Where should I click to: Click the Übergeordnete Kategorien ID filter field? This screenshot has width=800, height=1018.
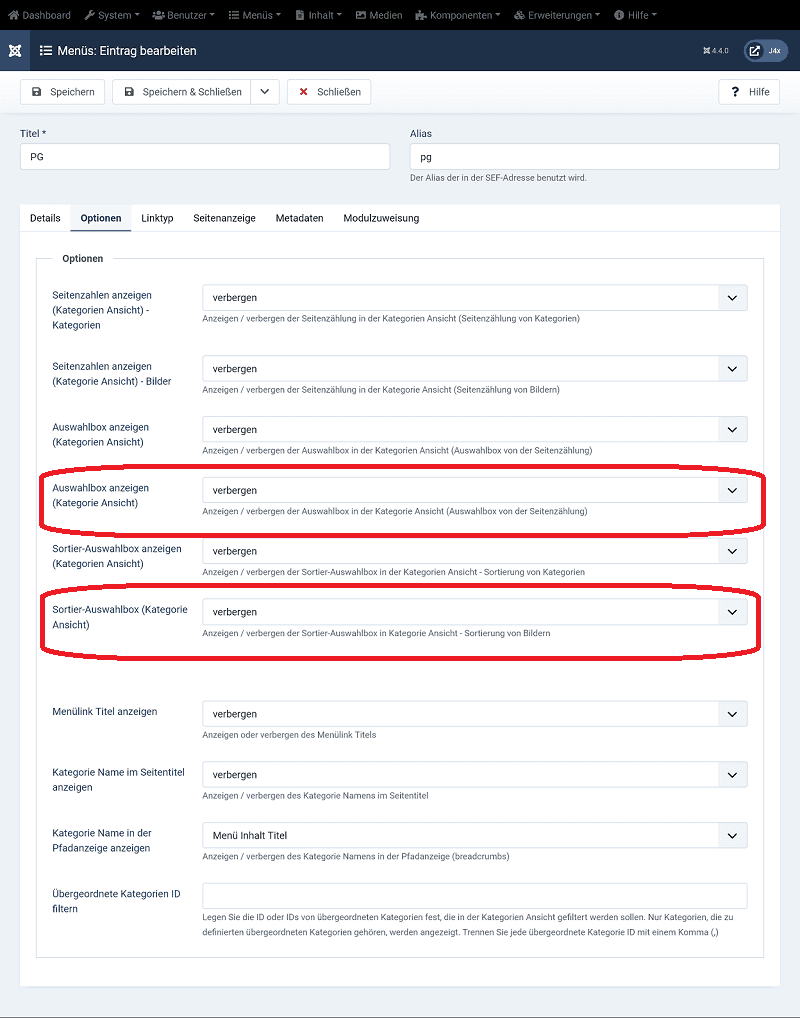point(474,896)
